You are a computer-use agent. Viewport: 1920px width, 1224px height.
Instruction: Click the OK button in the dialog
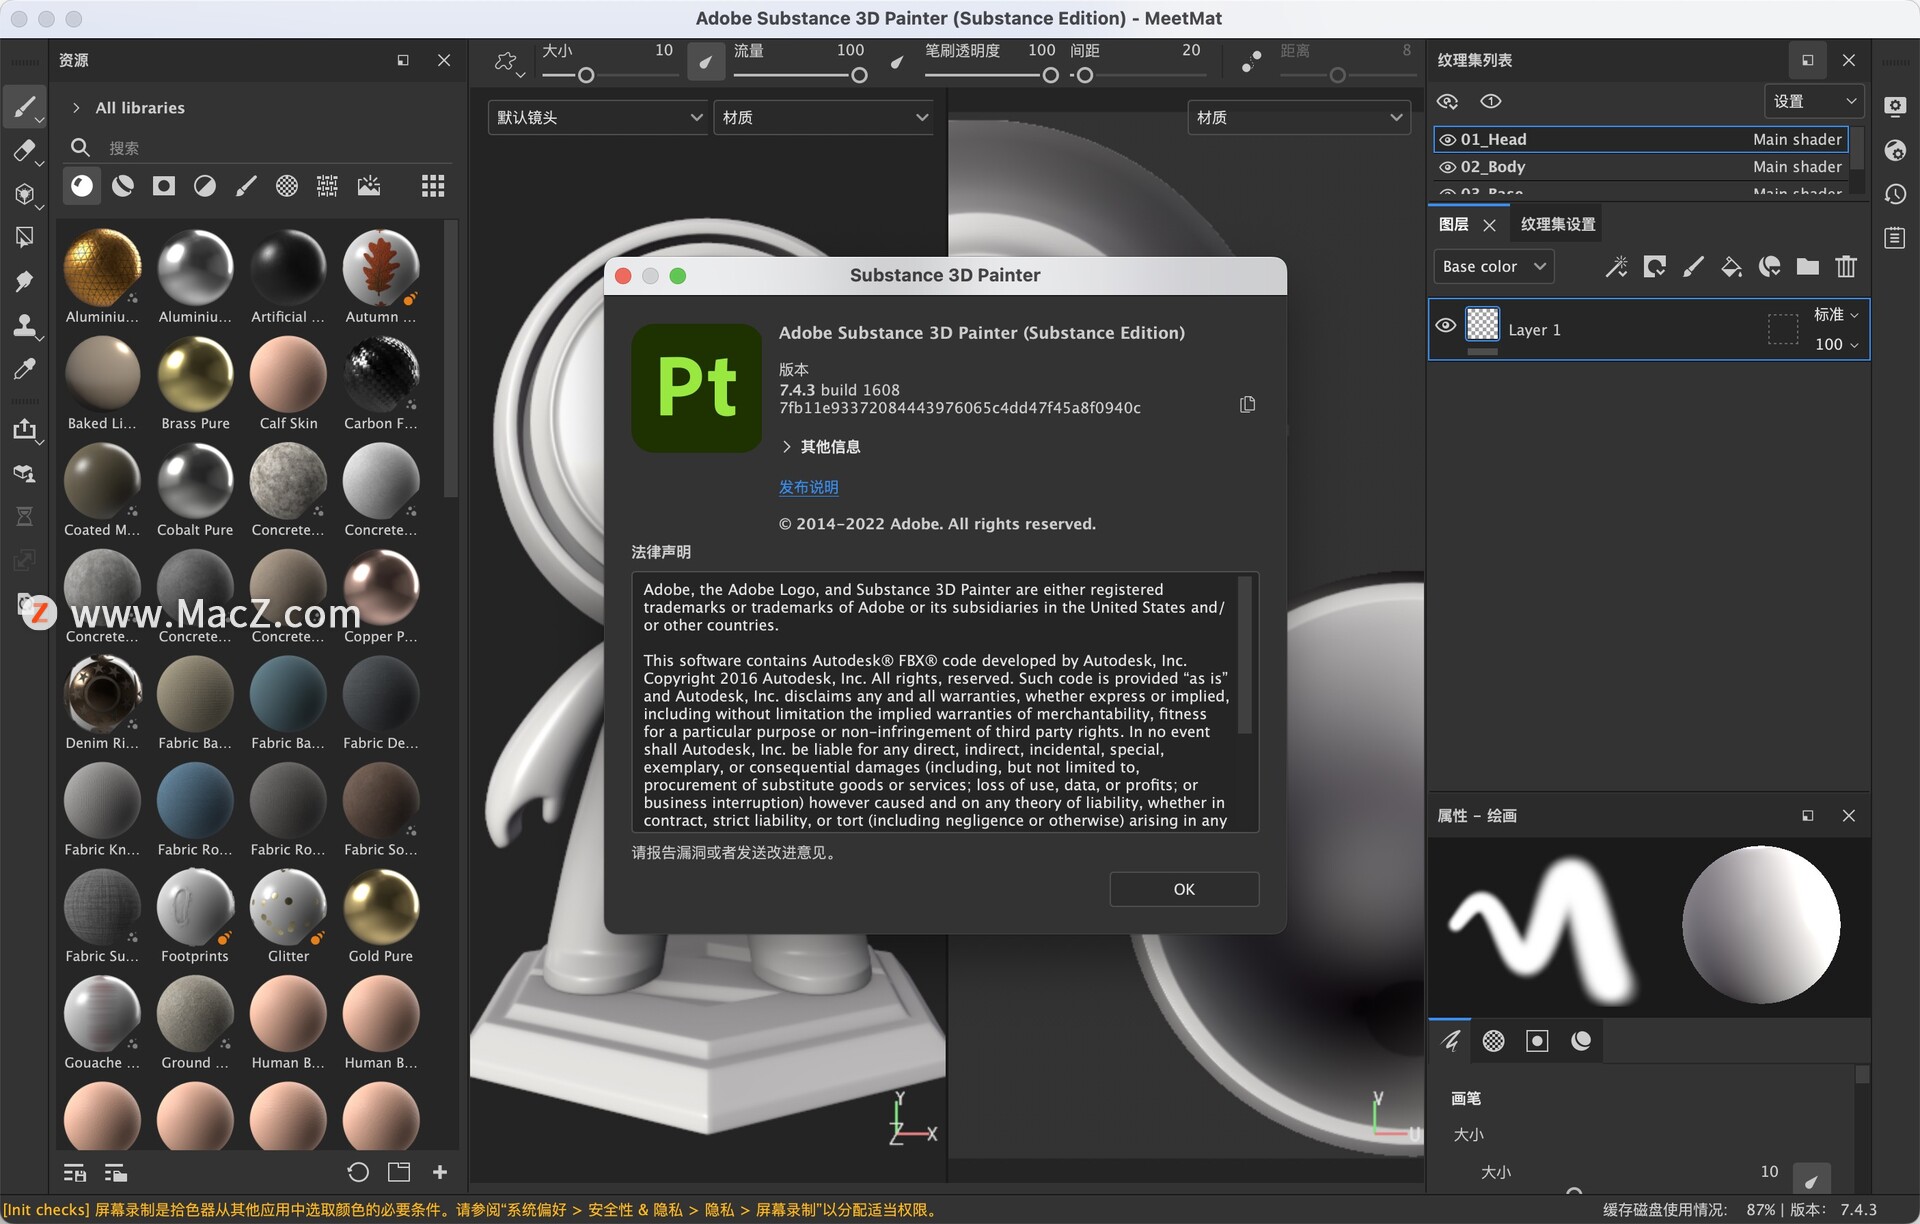(x=1183, y=889)
